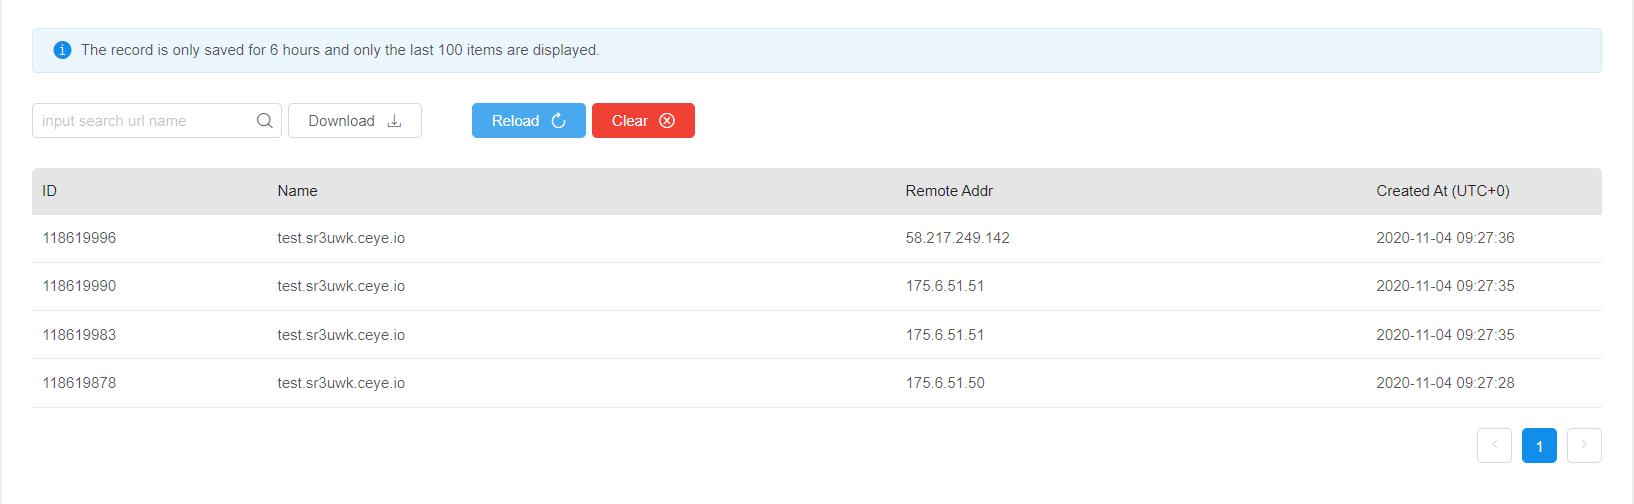Click timestamp 2020-11-04 09:27:28
Screen dimensions: 1634x504
1445,383
